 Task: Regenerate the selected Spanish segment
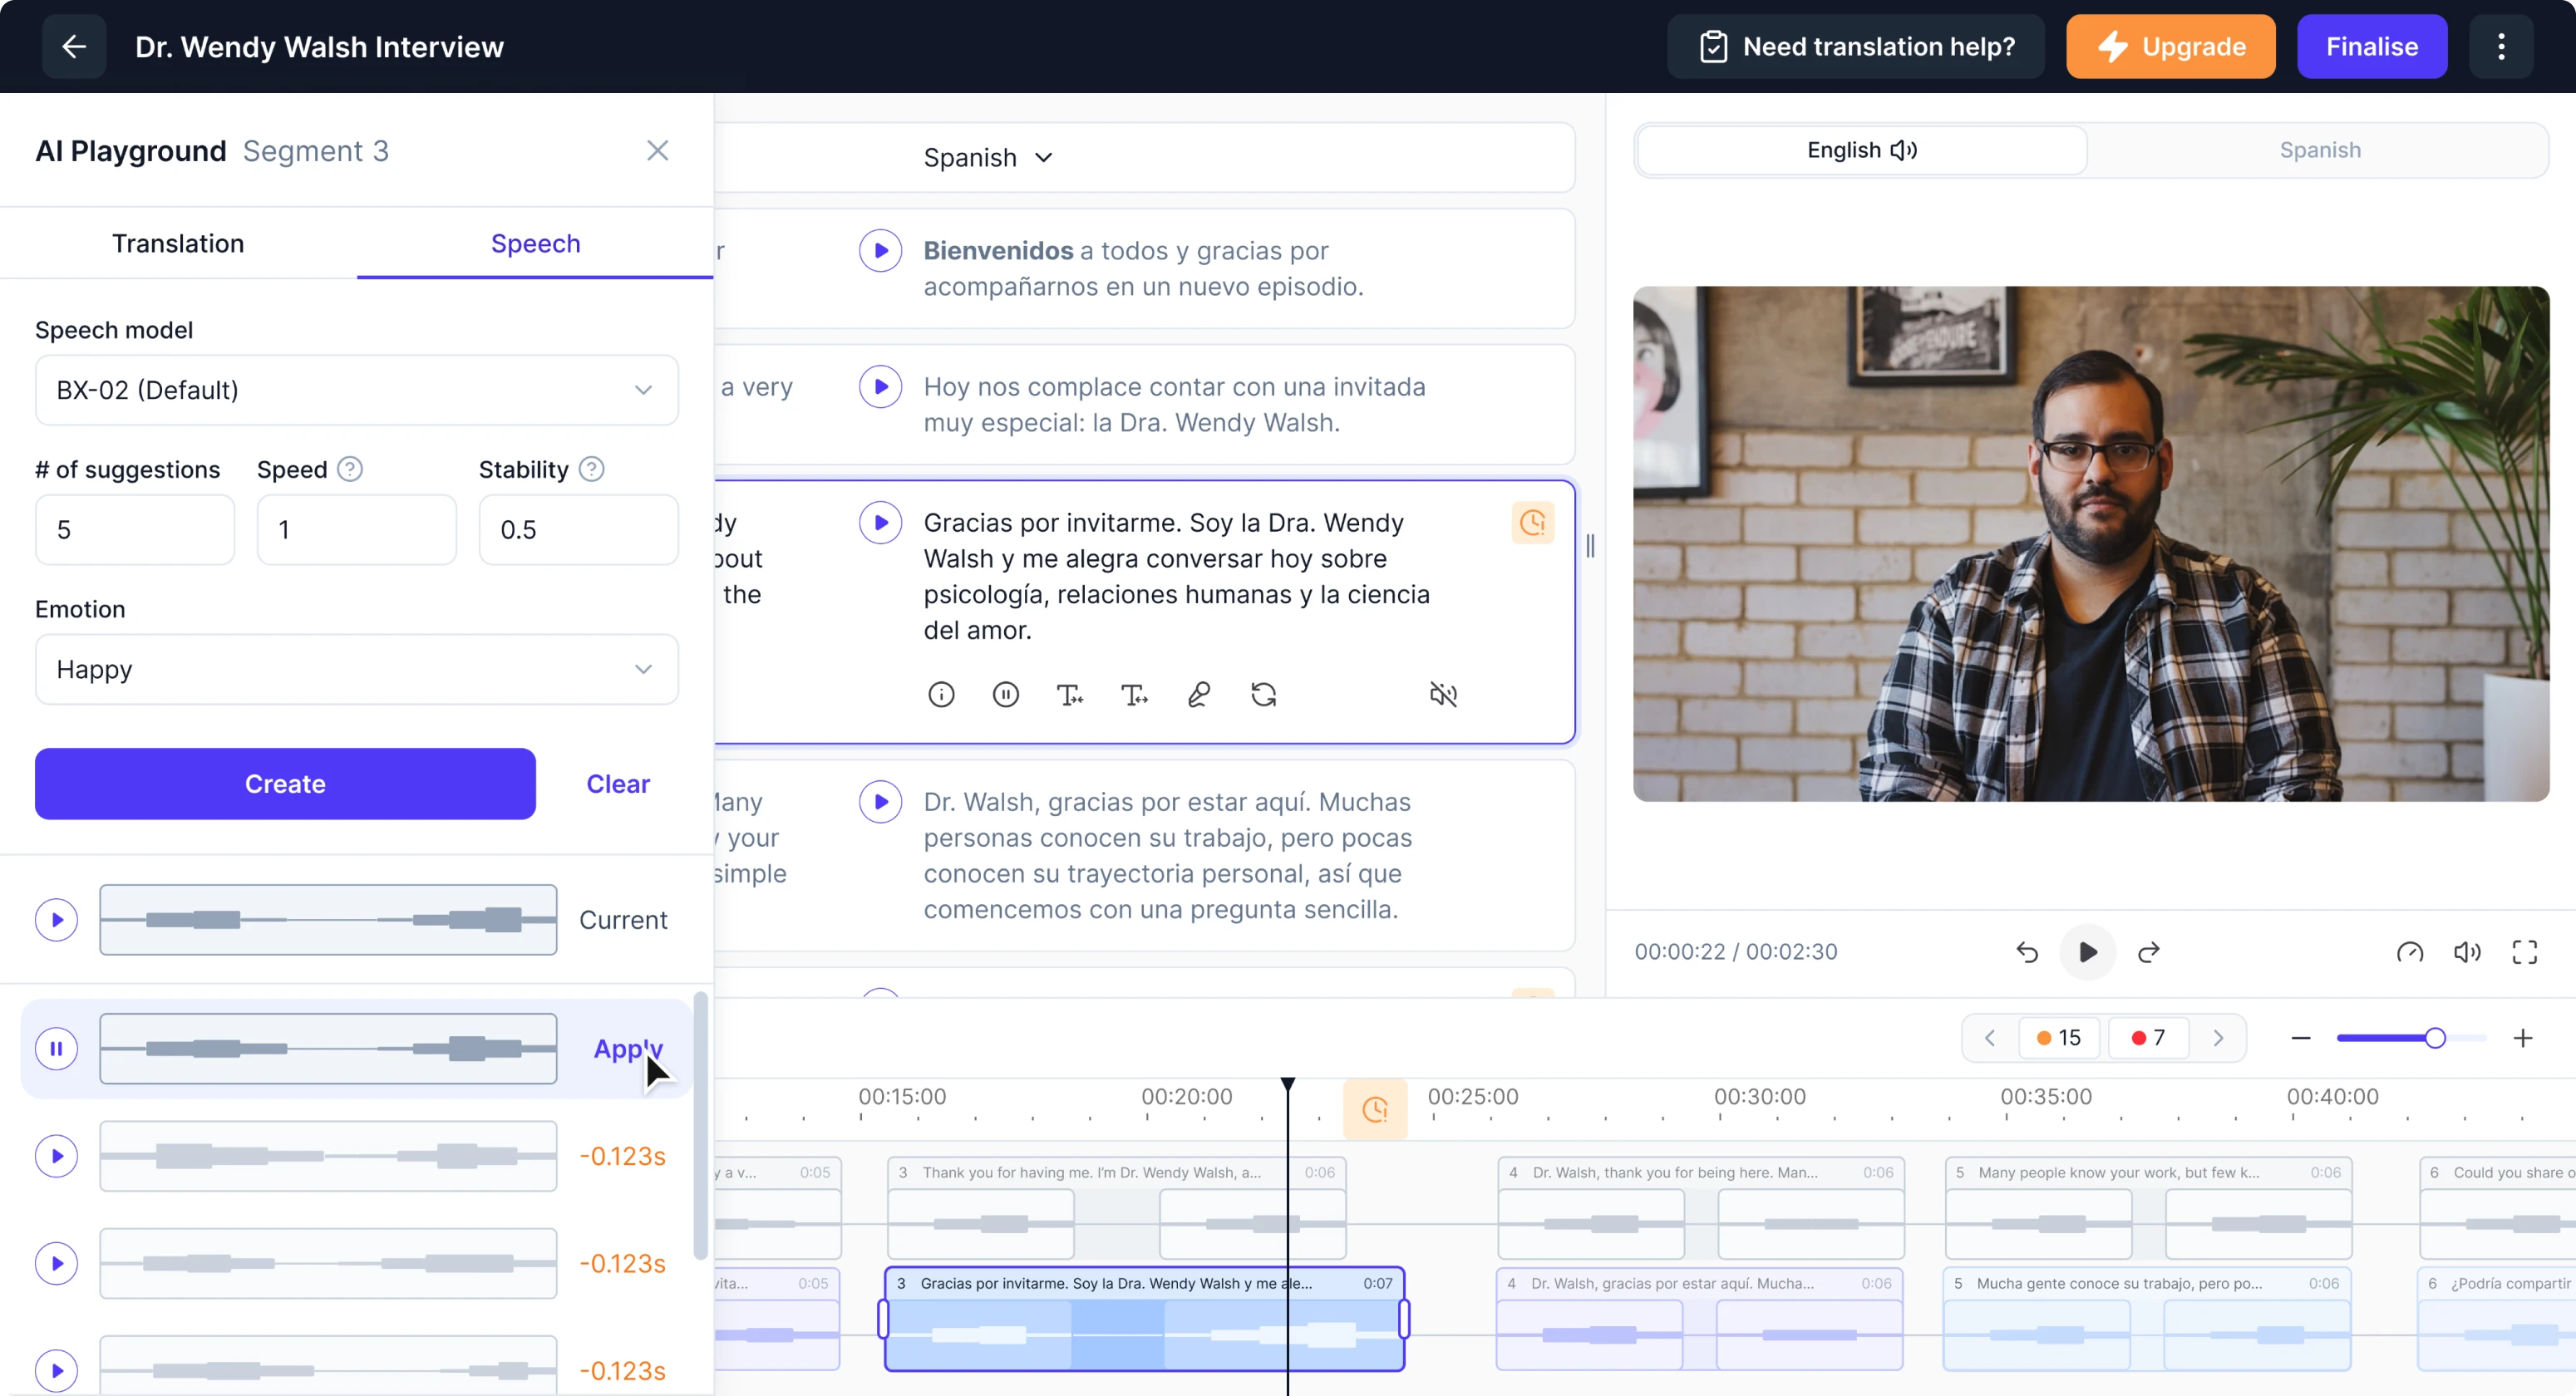(1264, 693)
